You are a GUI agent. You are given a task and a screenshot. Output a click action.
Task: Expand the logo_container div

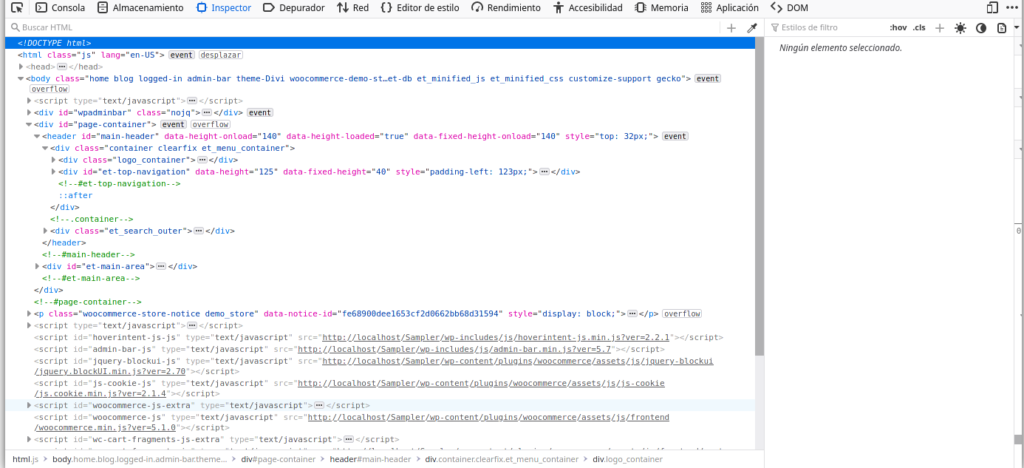point(54,160)
